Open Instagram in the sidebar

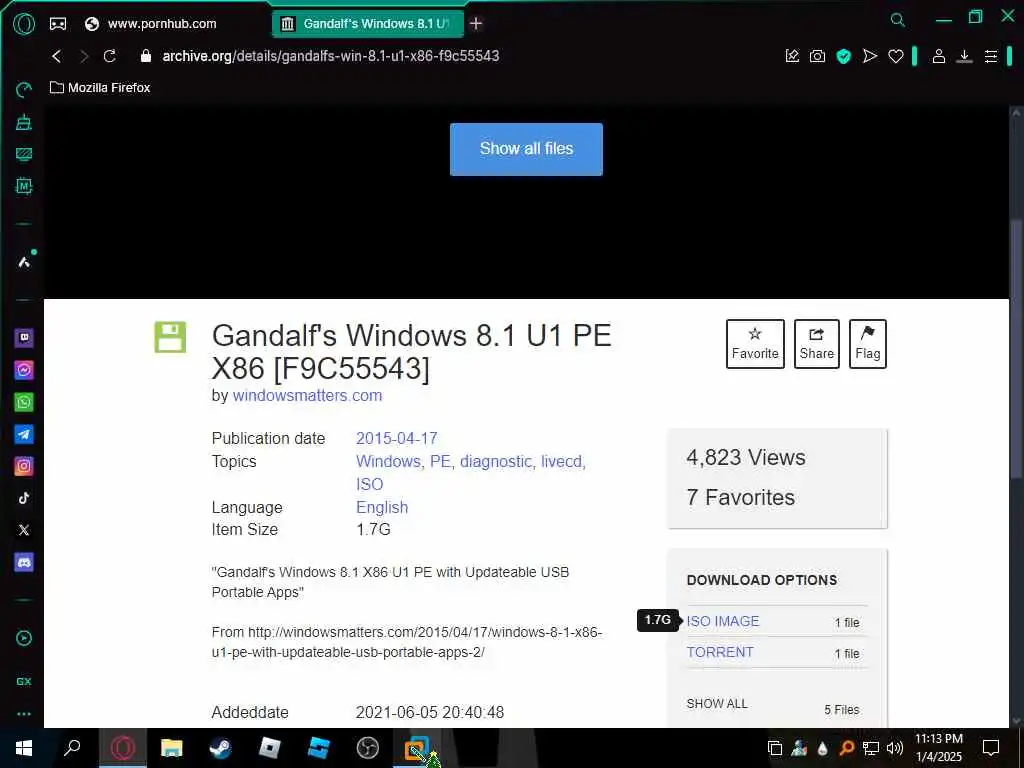24,466
